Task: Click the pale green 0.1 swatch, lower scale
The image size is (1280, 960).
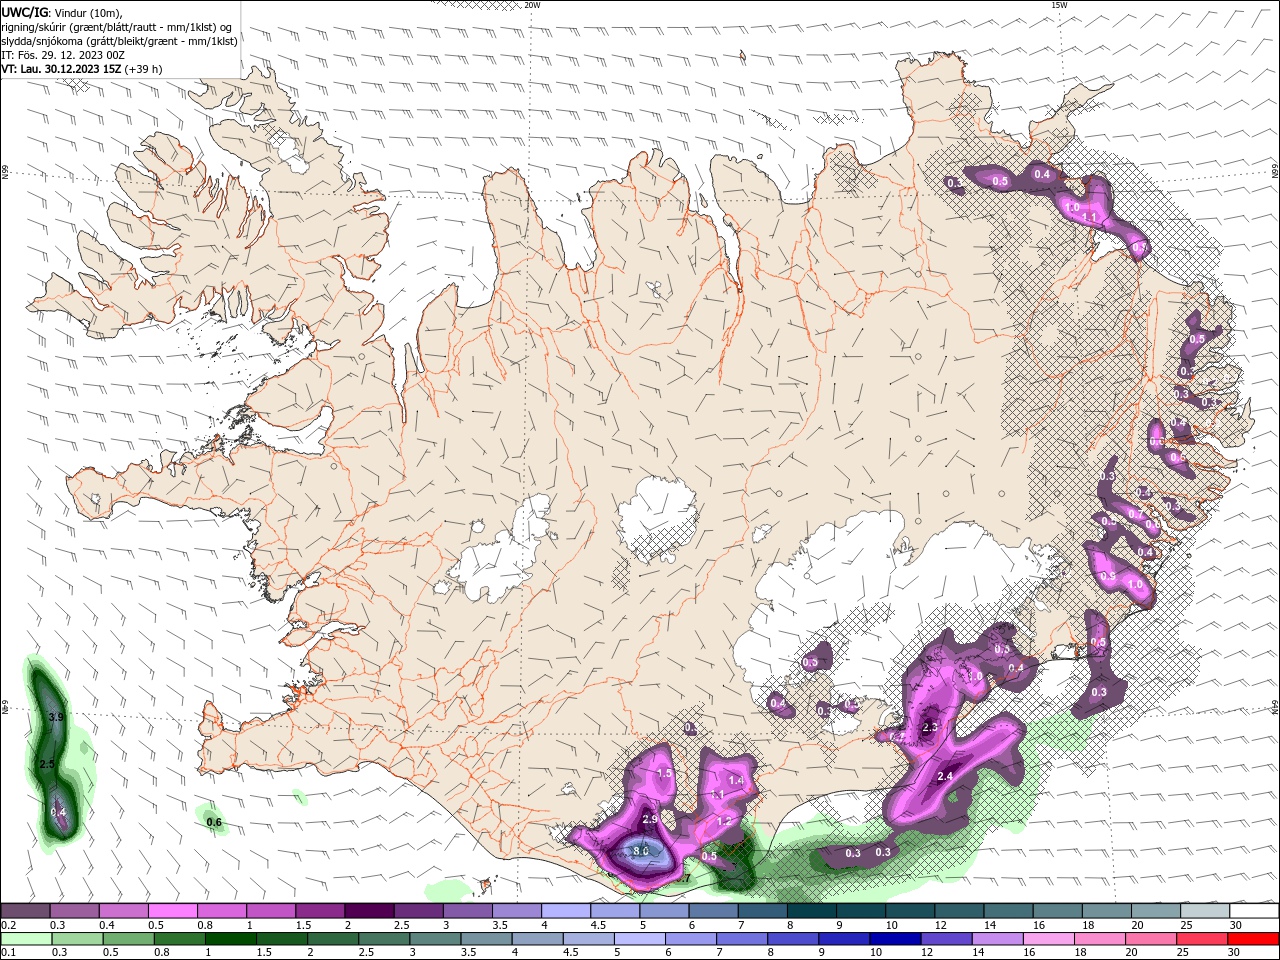Action: [26, 939]
